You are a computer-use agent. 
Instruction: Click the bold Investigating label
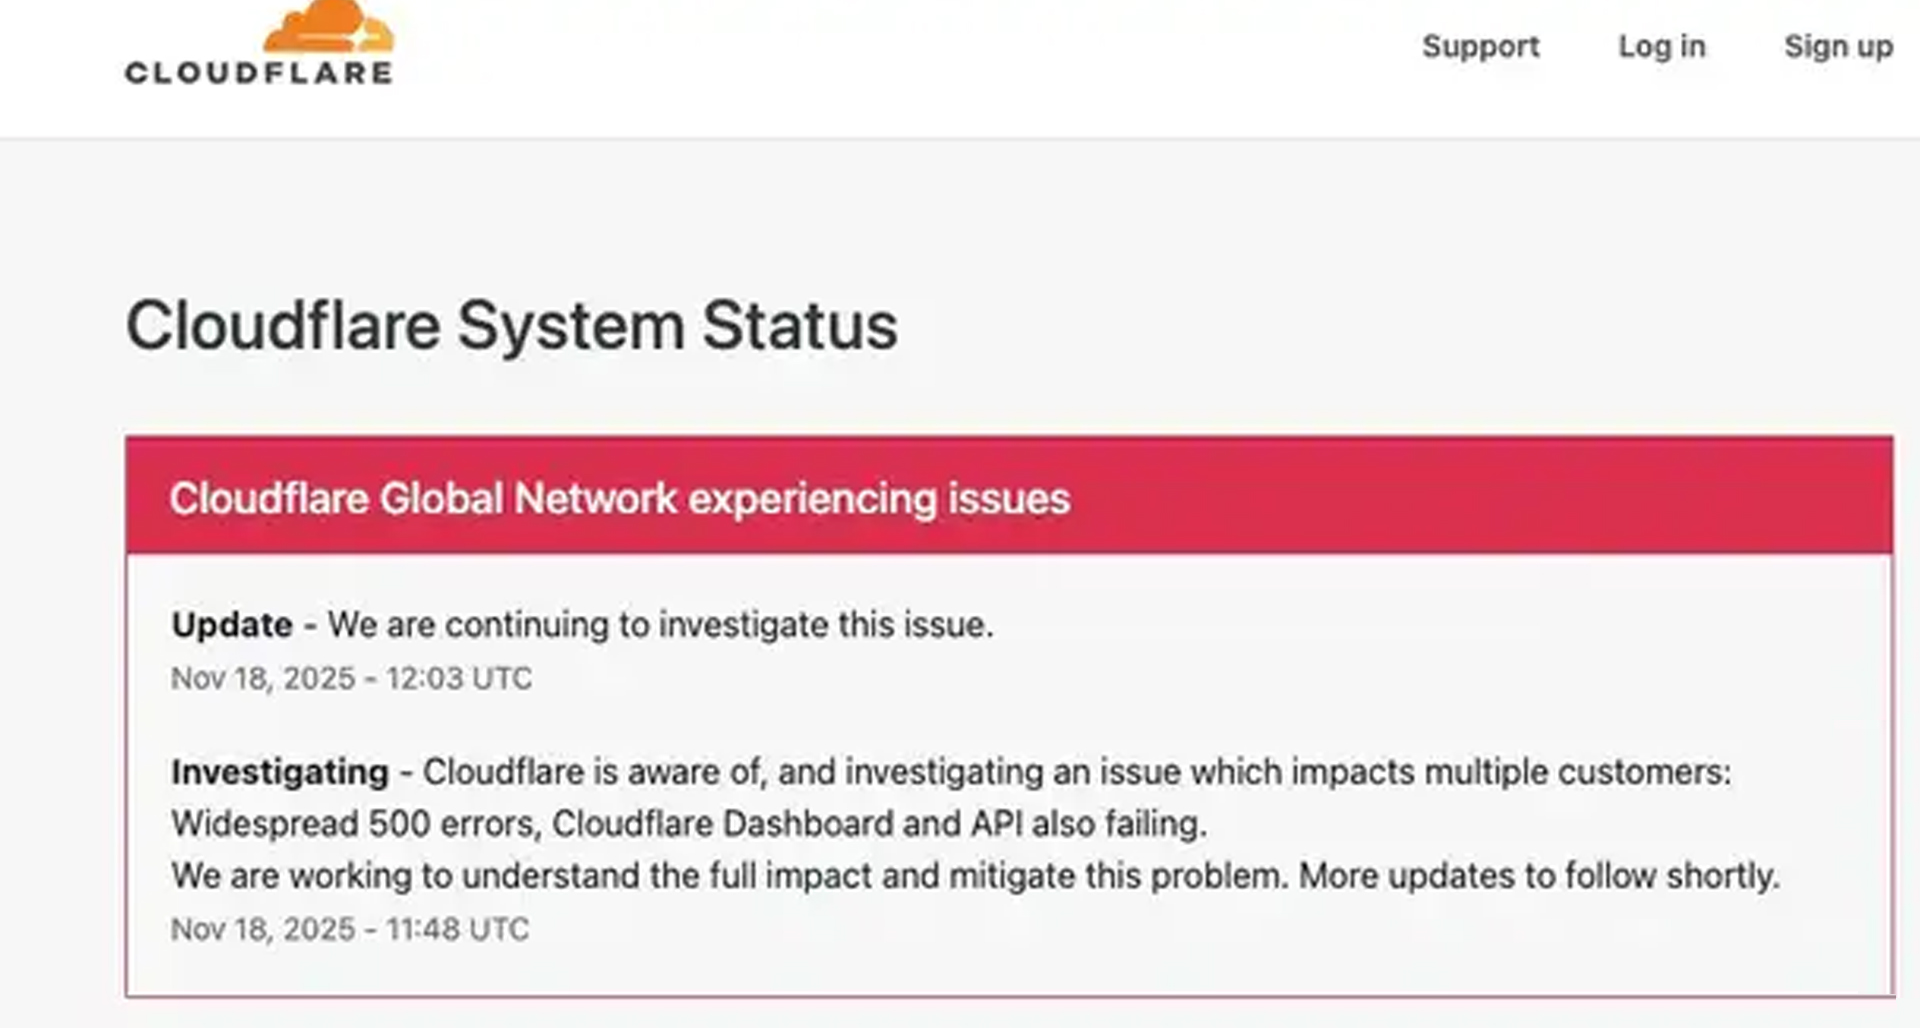tap(280, 772)
